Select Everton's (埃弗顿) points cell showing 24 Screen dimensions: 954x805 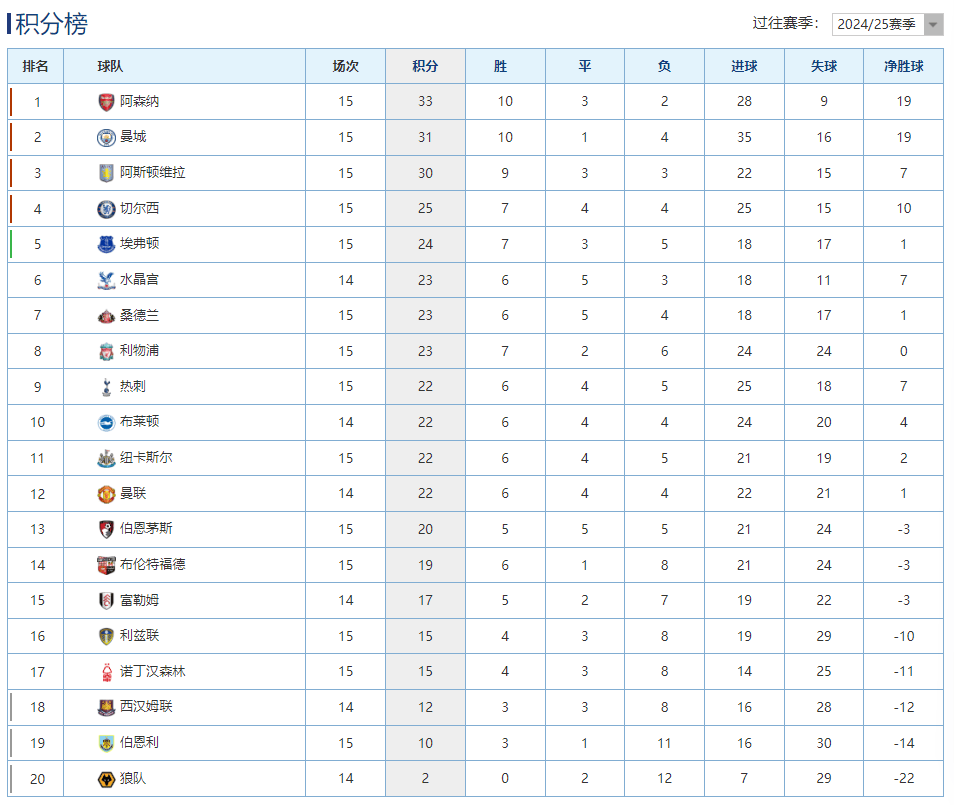coord(425,244)
